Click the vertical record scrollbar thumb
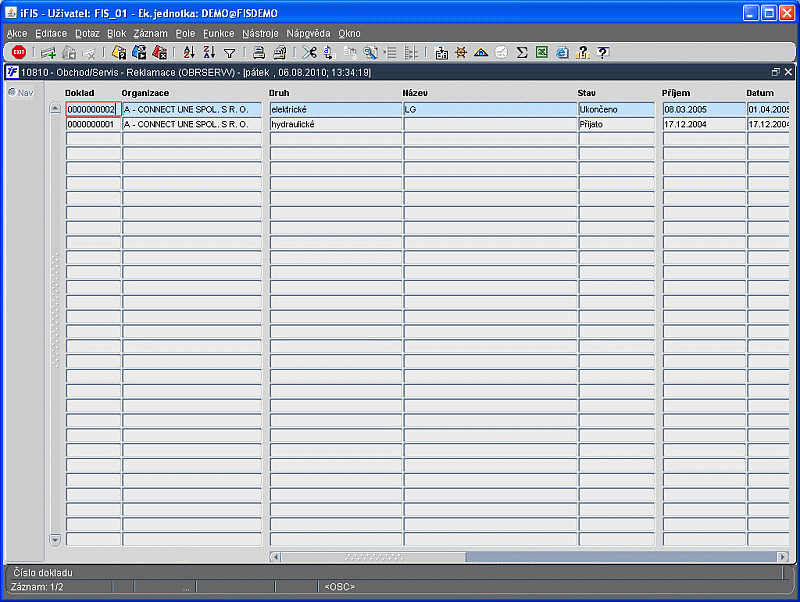The height and width of the screenshot is (602, 800). [x=55, y=310]
